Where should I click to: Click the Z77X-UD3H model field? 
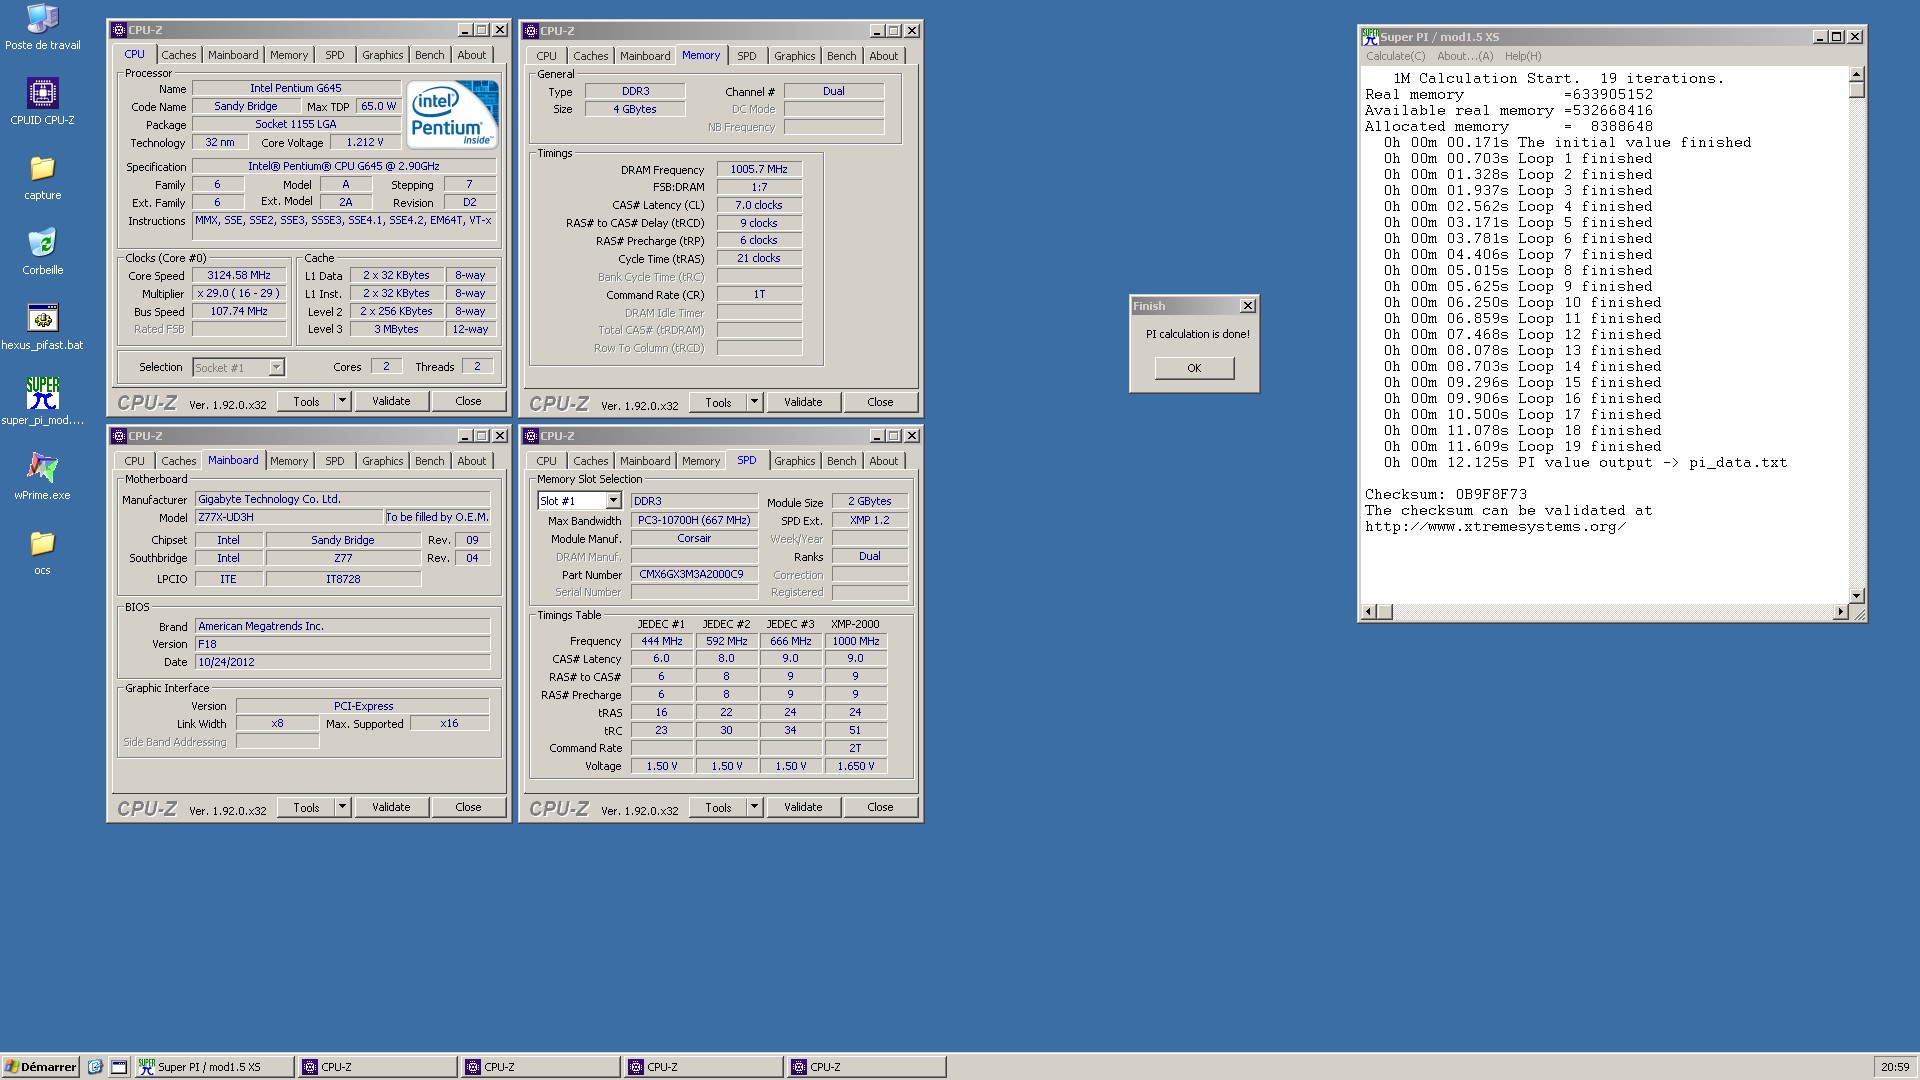pos(289,517)
